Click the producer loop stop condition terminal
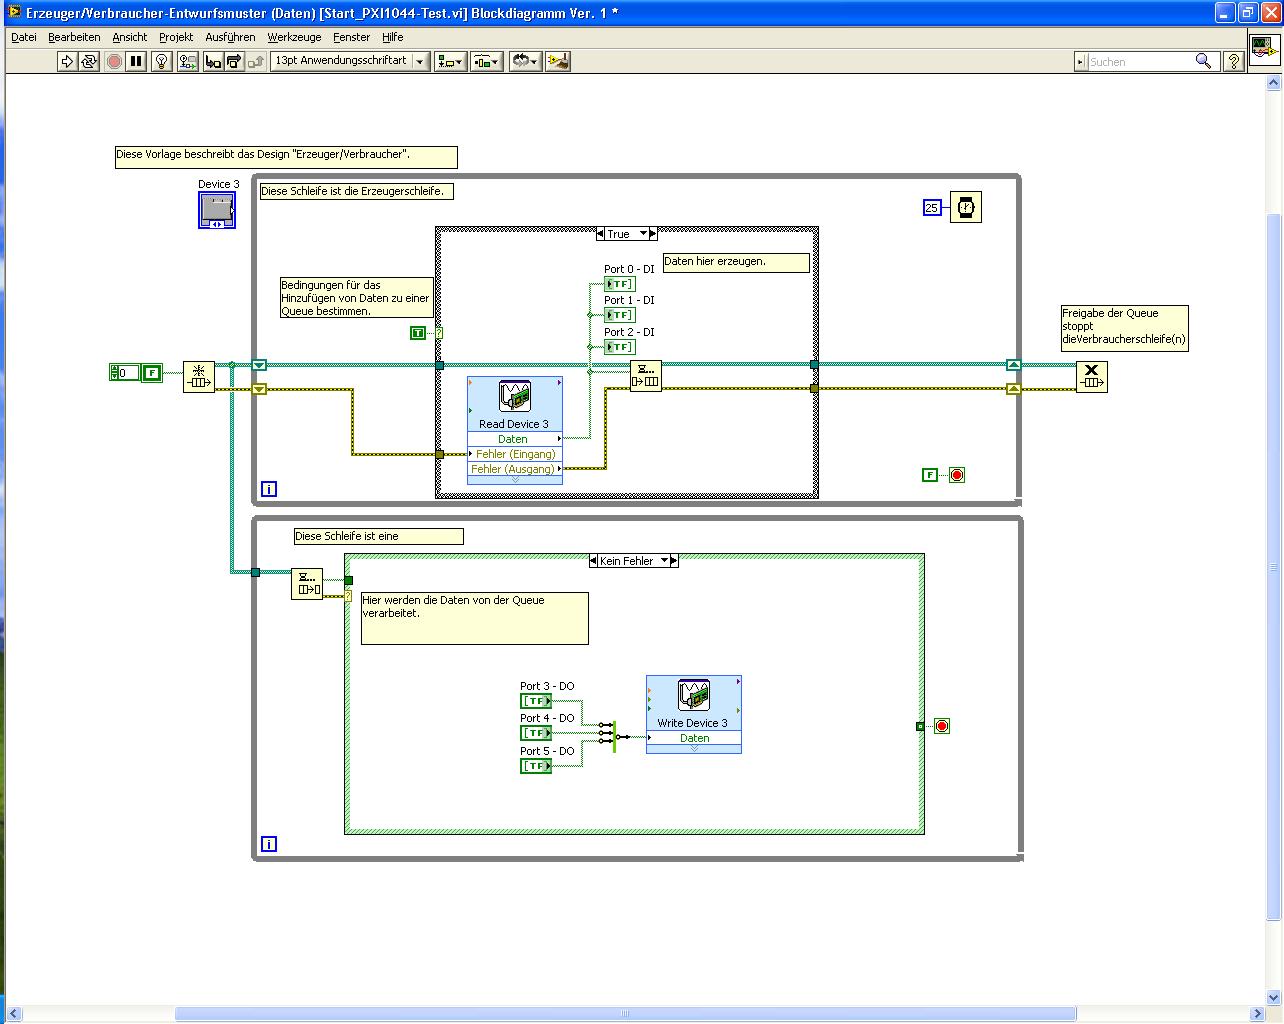Image resolution: width=1284 pixels, height=1024 pixels. tap(957, 475)
